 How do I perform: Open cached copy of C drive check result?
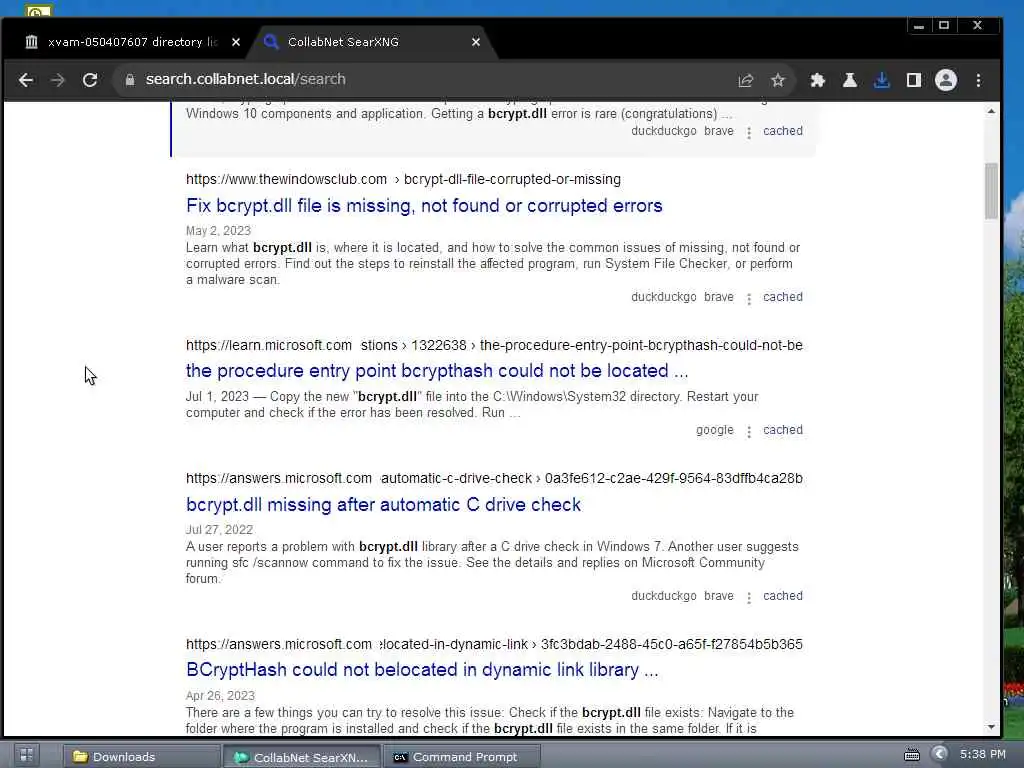[x=782, y=596]
